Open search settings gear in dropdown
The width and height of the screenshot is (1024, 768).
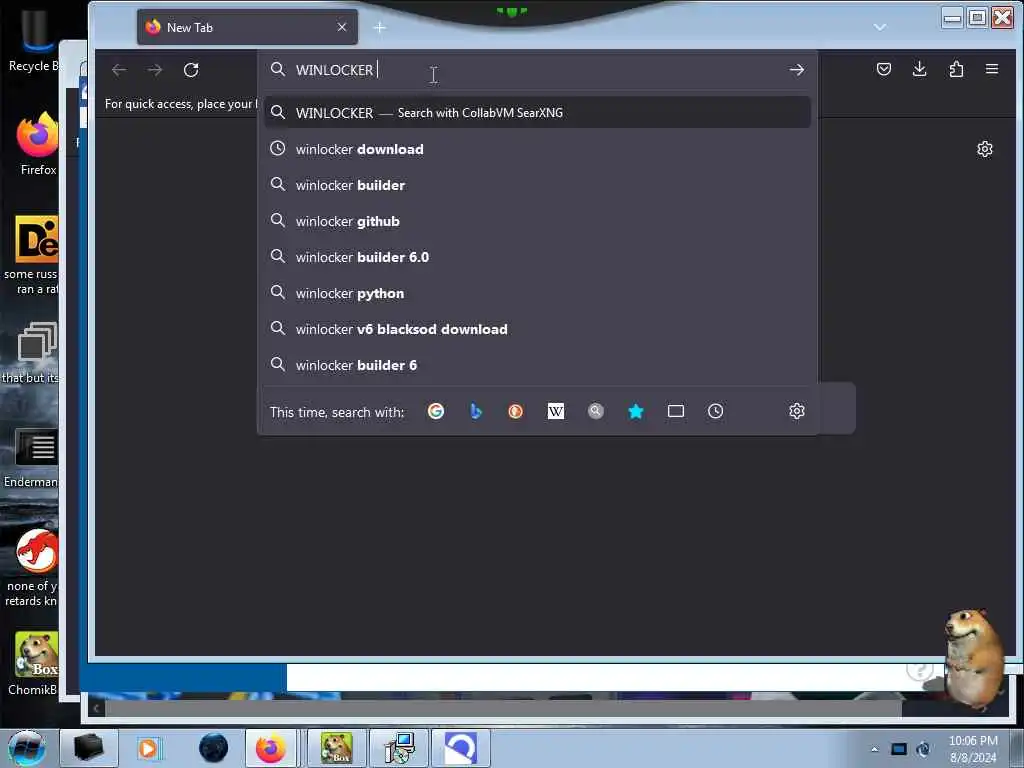pyautogui.click(x=797, y=411)
